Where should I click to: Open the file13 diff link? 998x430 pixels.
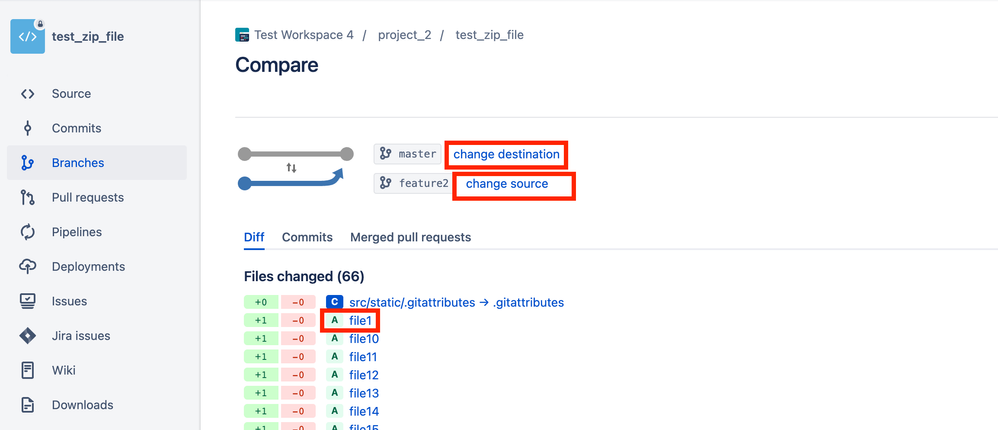[x=364, y=393]
